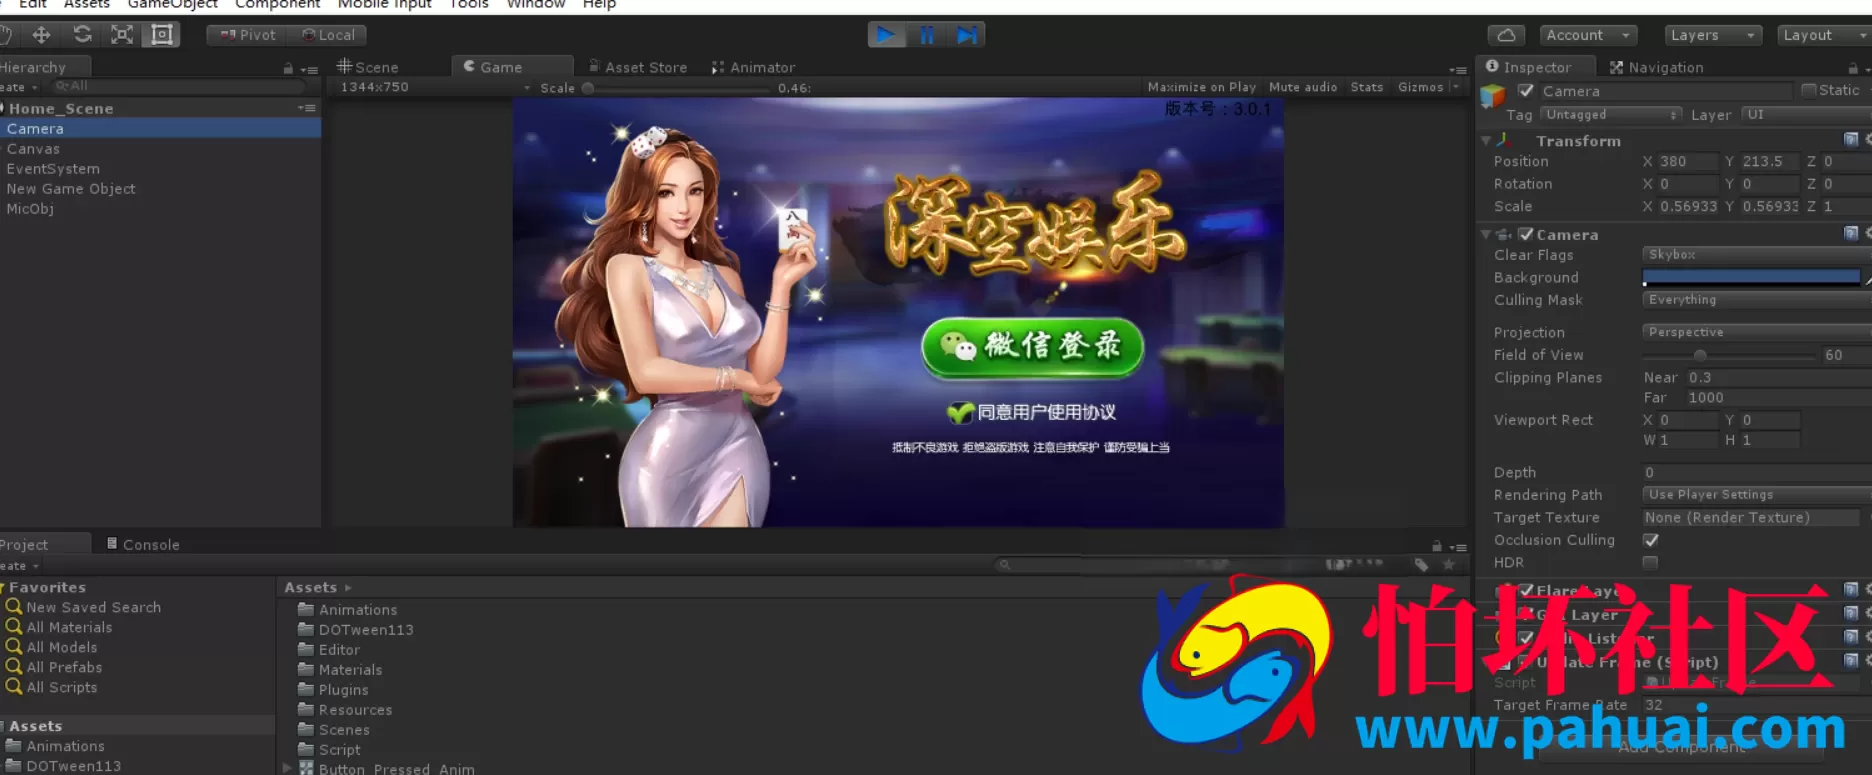Click the Far clipping plane field

1778,397
